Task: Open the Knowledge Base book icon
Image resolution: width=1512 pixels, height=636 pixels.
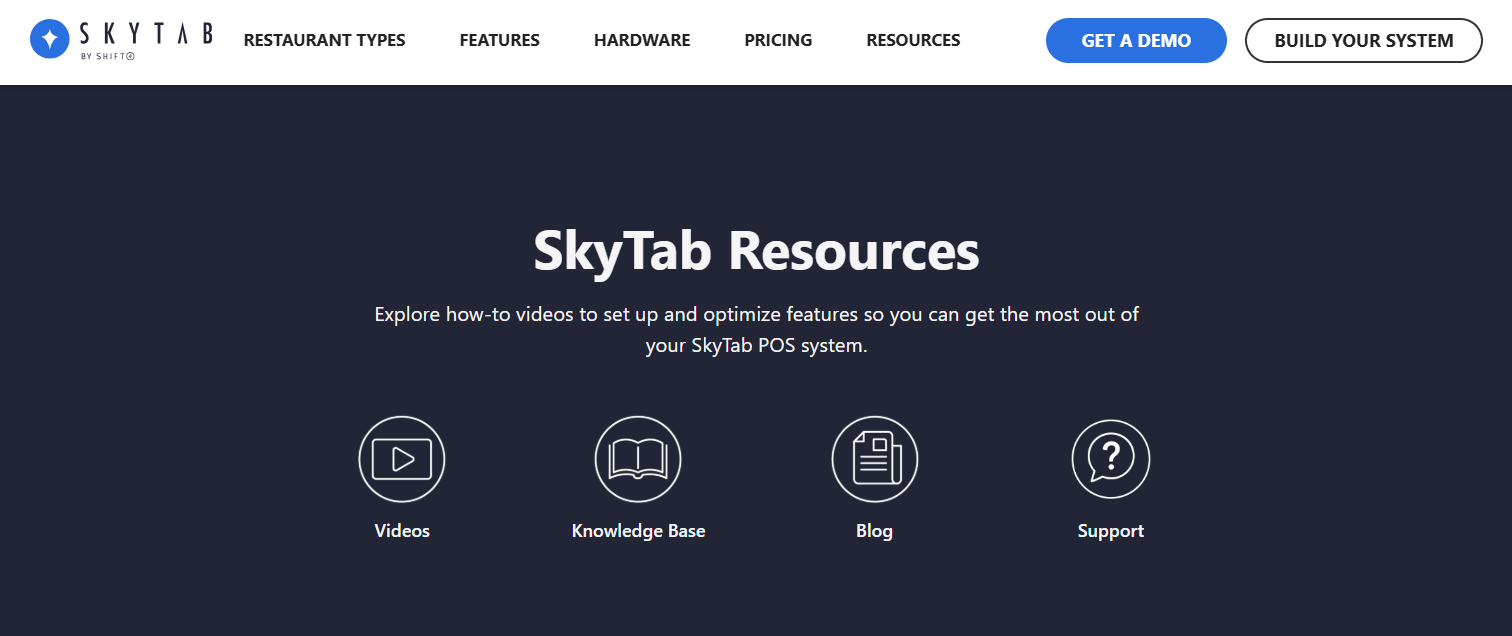Action: 638,459
